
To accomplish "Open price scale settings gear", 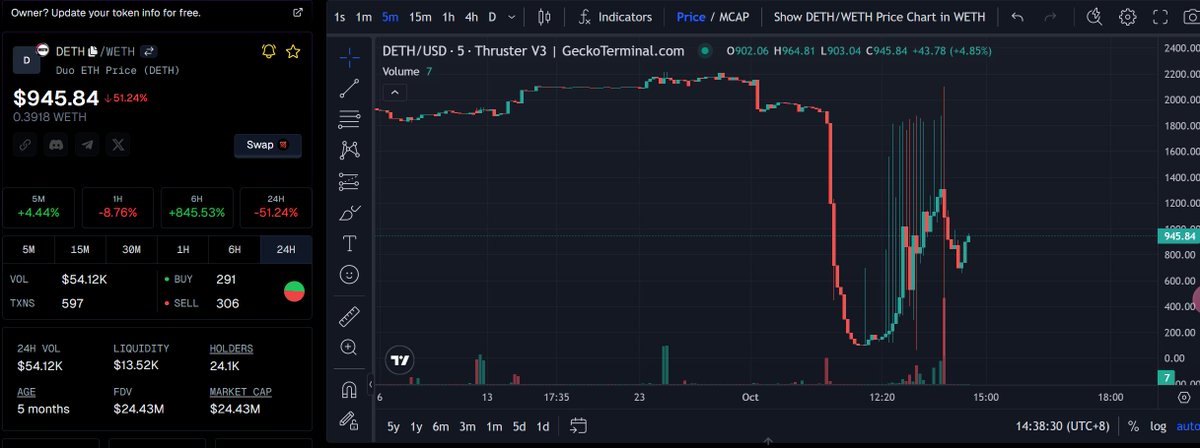I will (1185, 396).
